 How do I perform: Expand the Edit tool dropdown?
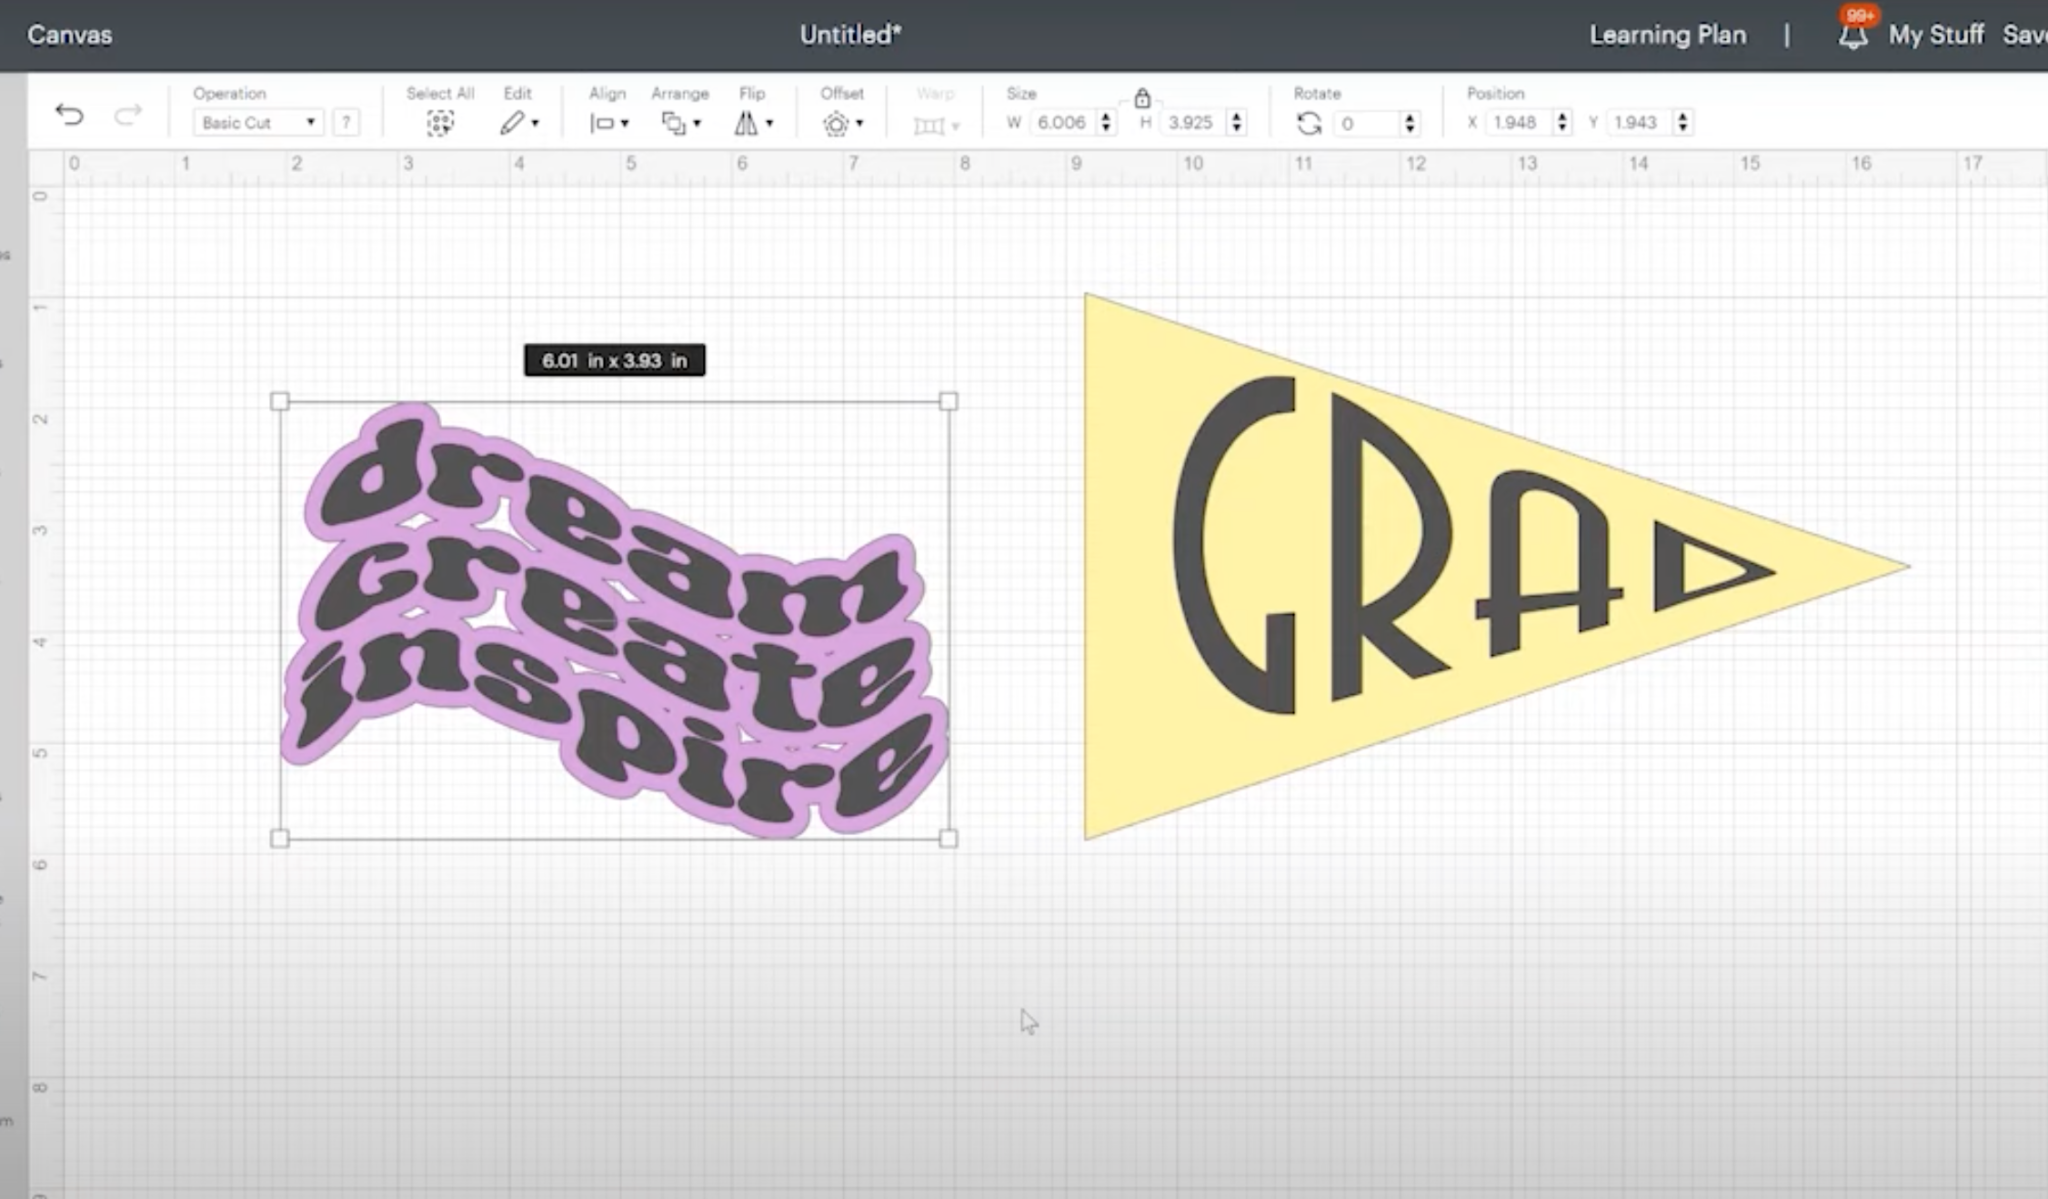535,123
